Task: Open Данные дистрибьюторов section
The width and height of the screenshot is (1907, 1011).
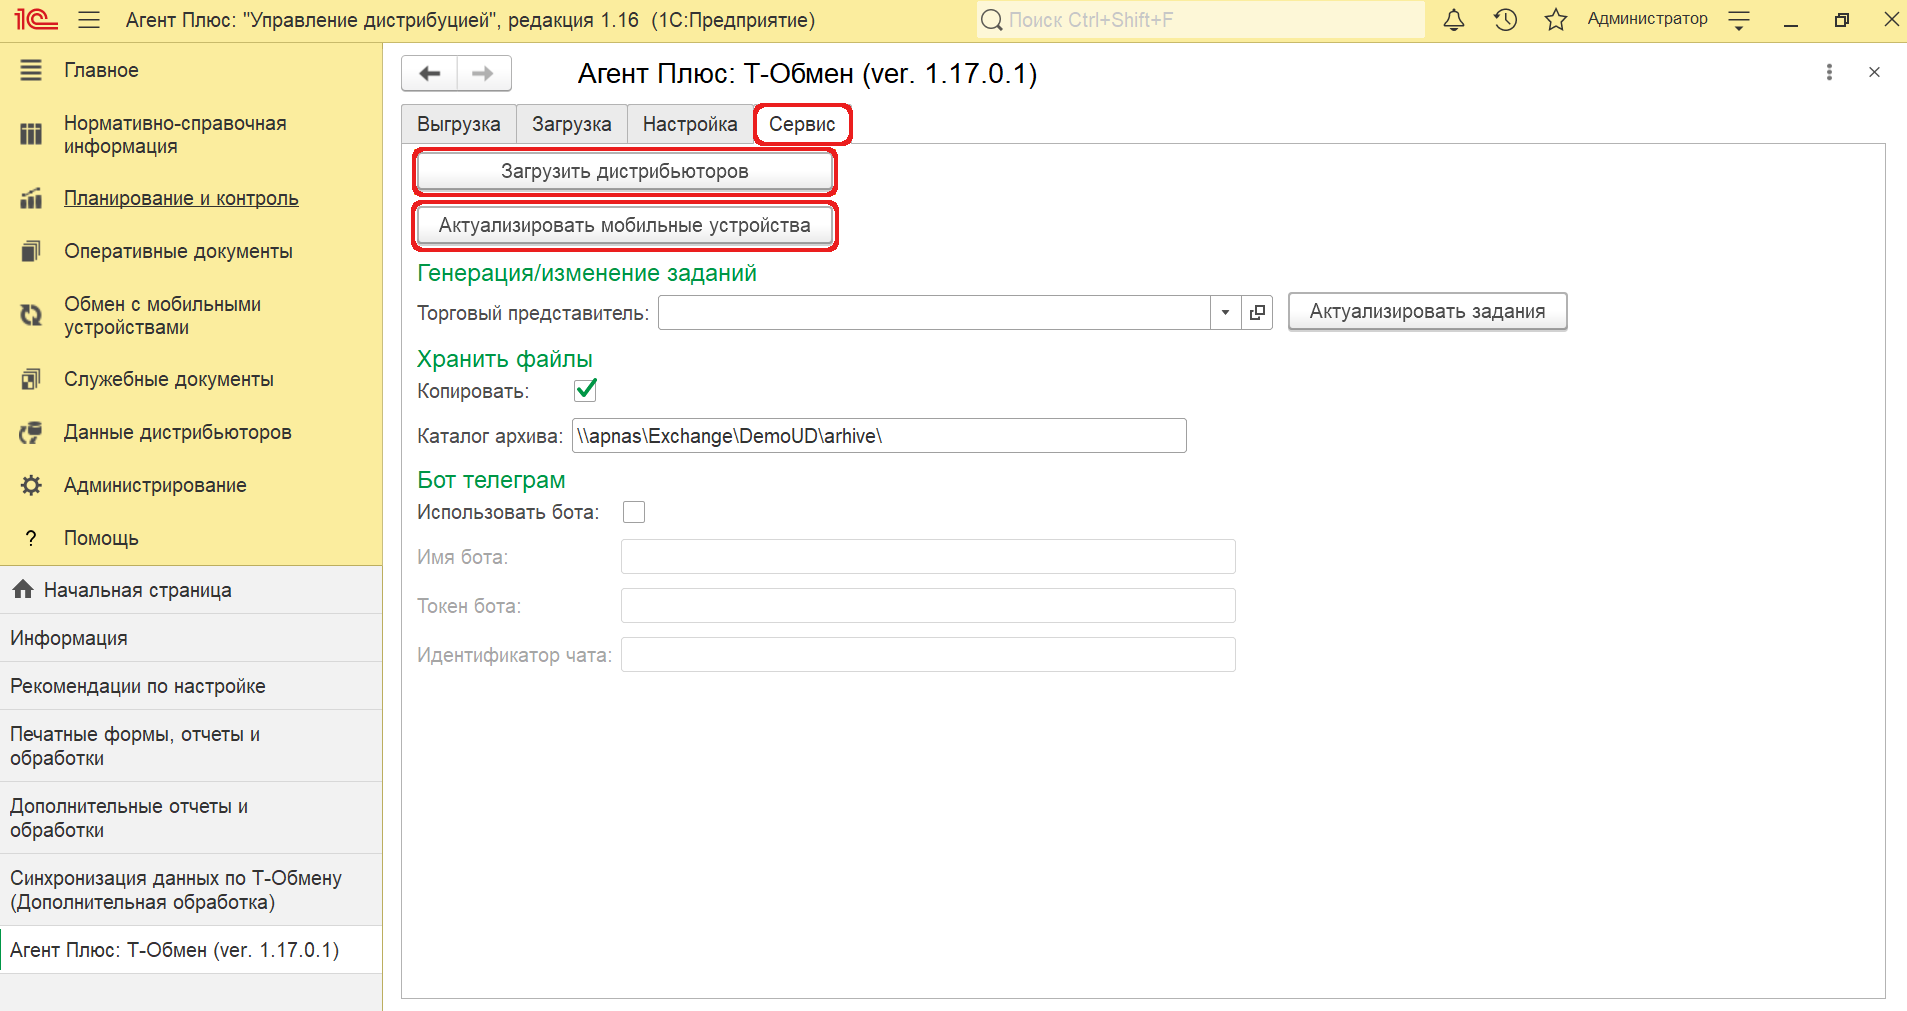Action: pyautogui.click(x=178, y=432)
